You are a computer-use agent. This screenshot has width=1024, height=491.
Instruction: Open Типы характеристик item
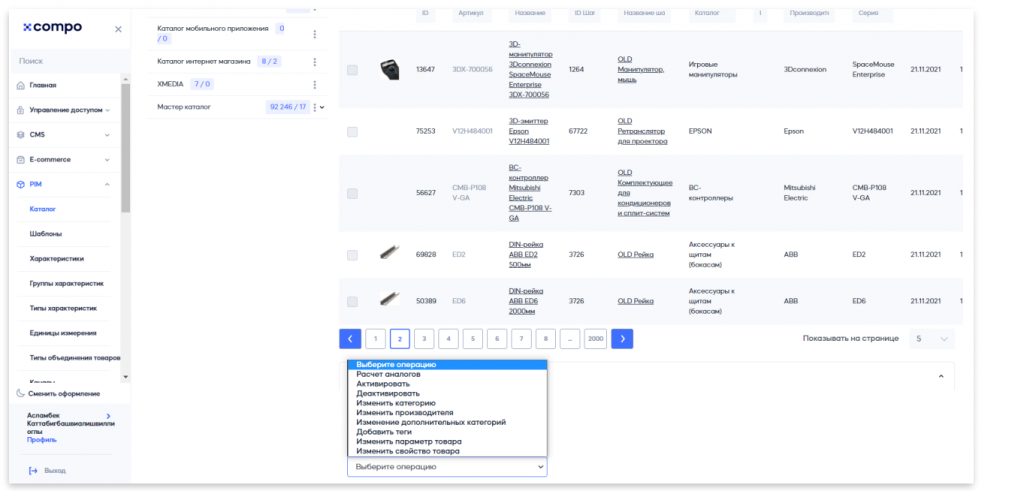pos(63,308)
